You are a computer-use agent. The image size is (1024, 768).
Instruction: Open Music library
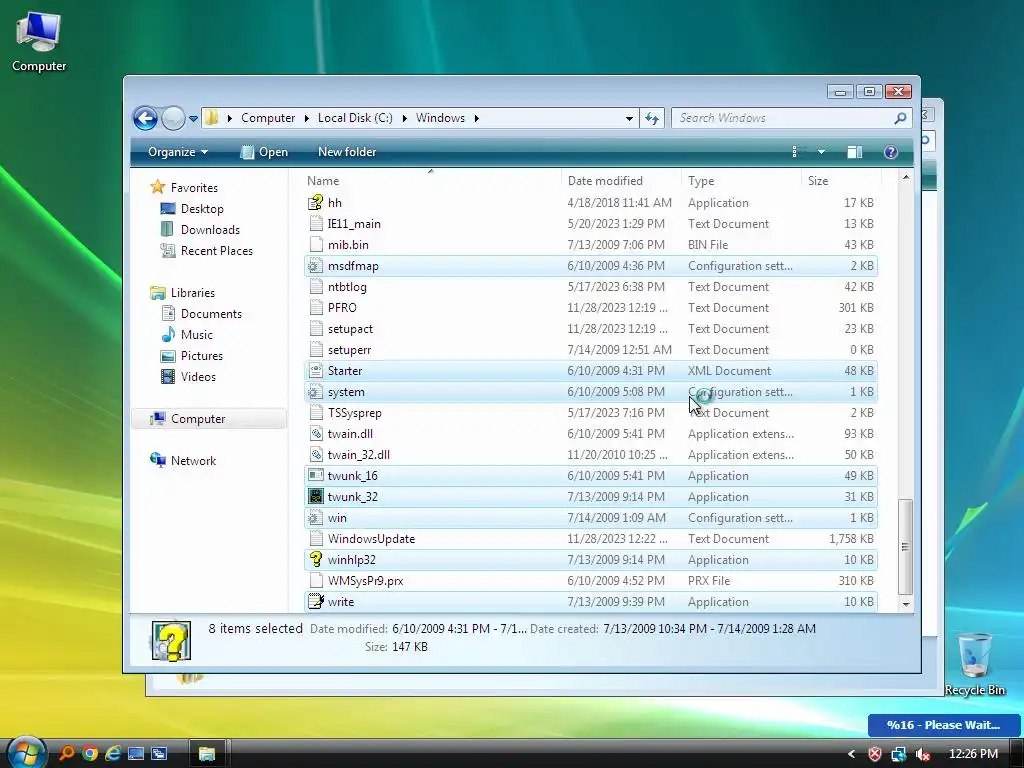point(197,335)
